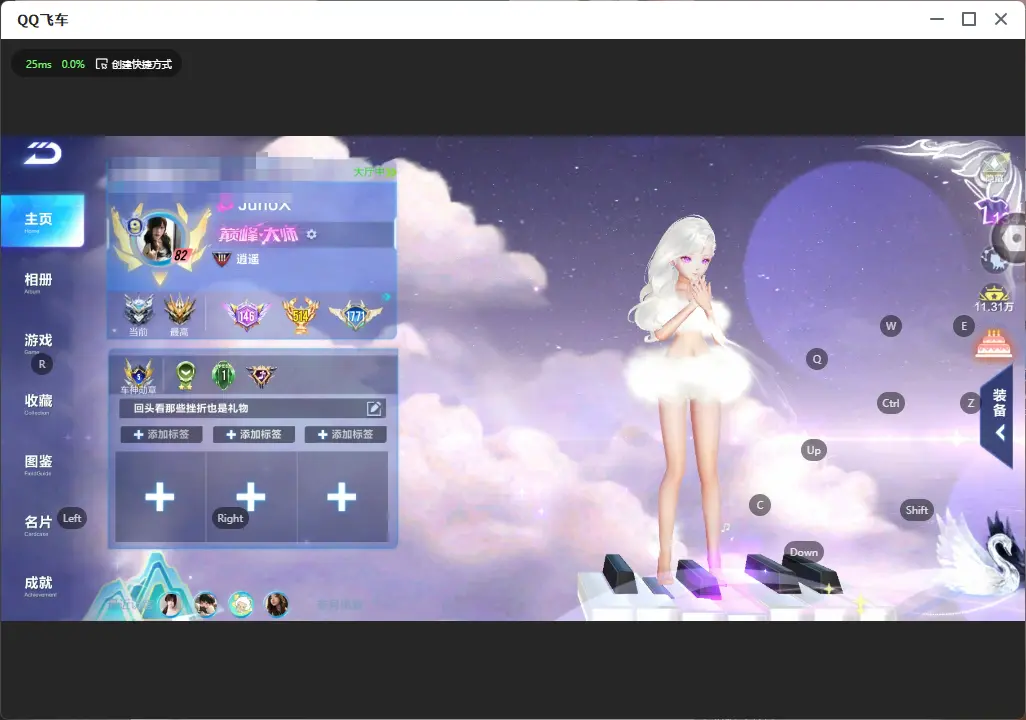Add photo in third plus slot
The image size is (1026, 720).
tap(342, 497)
